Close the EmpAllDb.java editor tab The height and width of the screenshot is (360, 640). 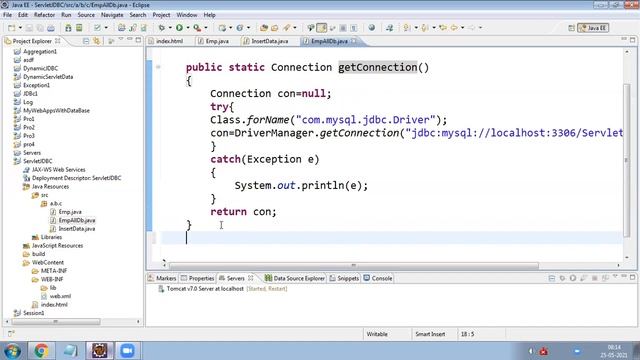(354, 41)
